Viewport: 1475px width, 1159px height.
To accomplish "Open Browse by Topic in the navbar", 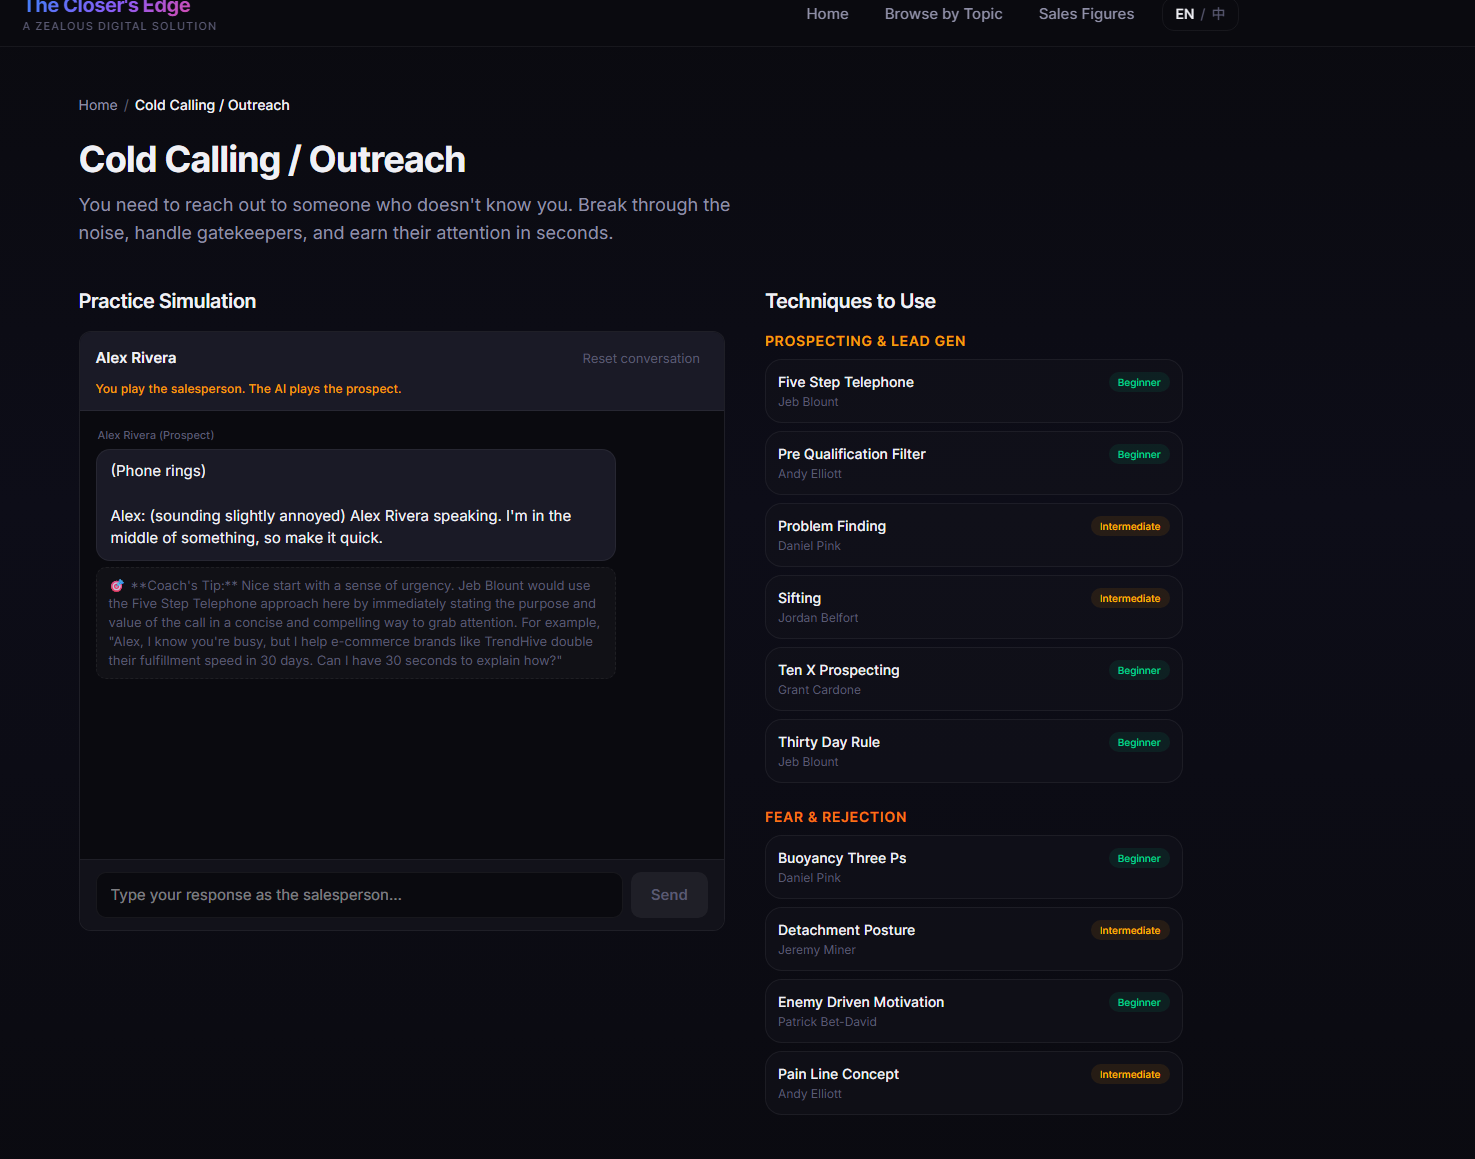I will pyautogui.click(x=943, y=14).
